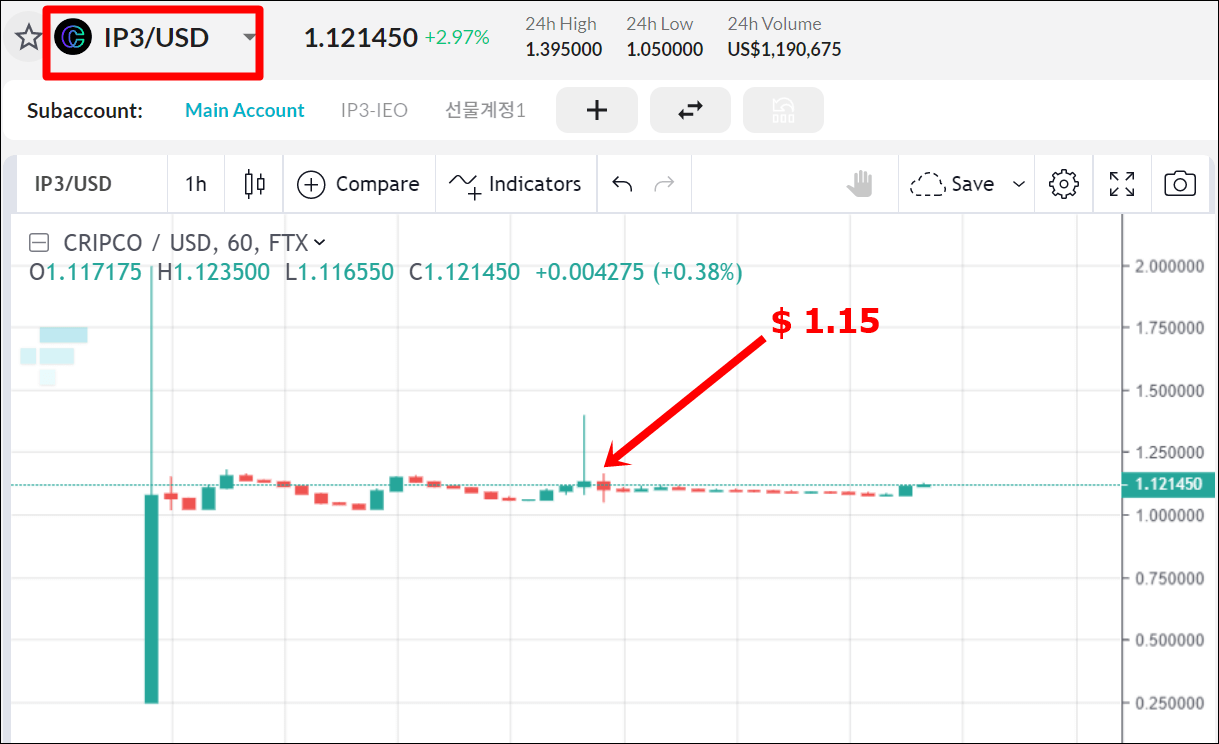This screenshot has height=744, width=1219.
Task: Click the legend close value C1.121450
Action: tap(465, 272)
